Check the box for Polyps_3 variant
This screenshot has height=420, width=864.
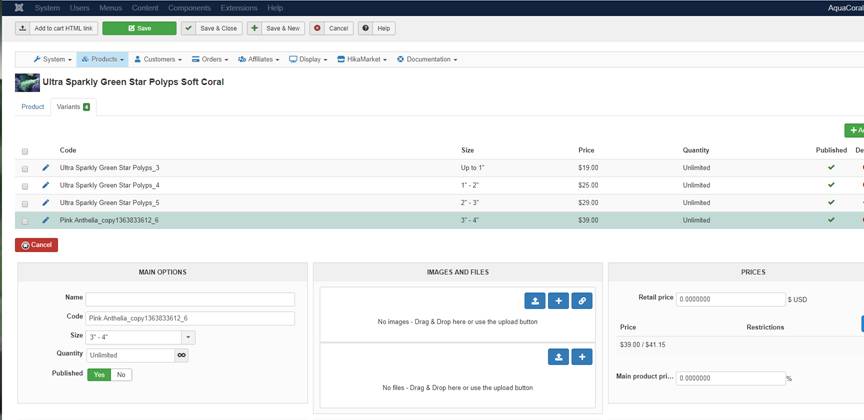point(25,169)
